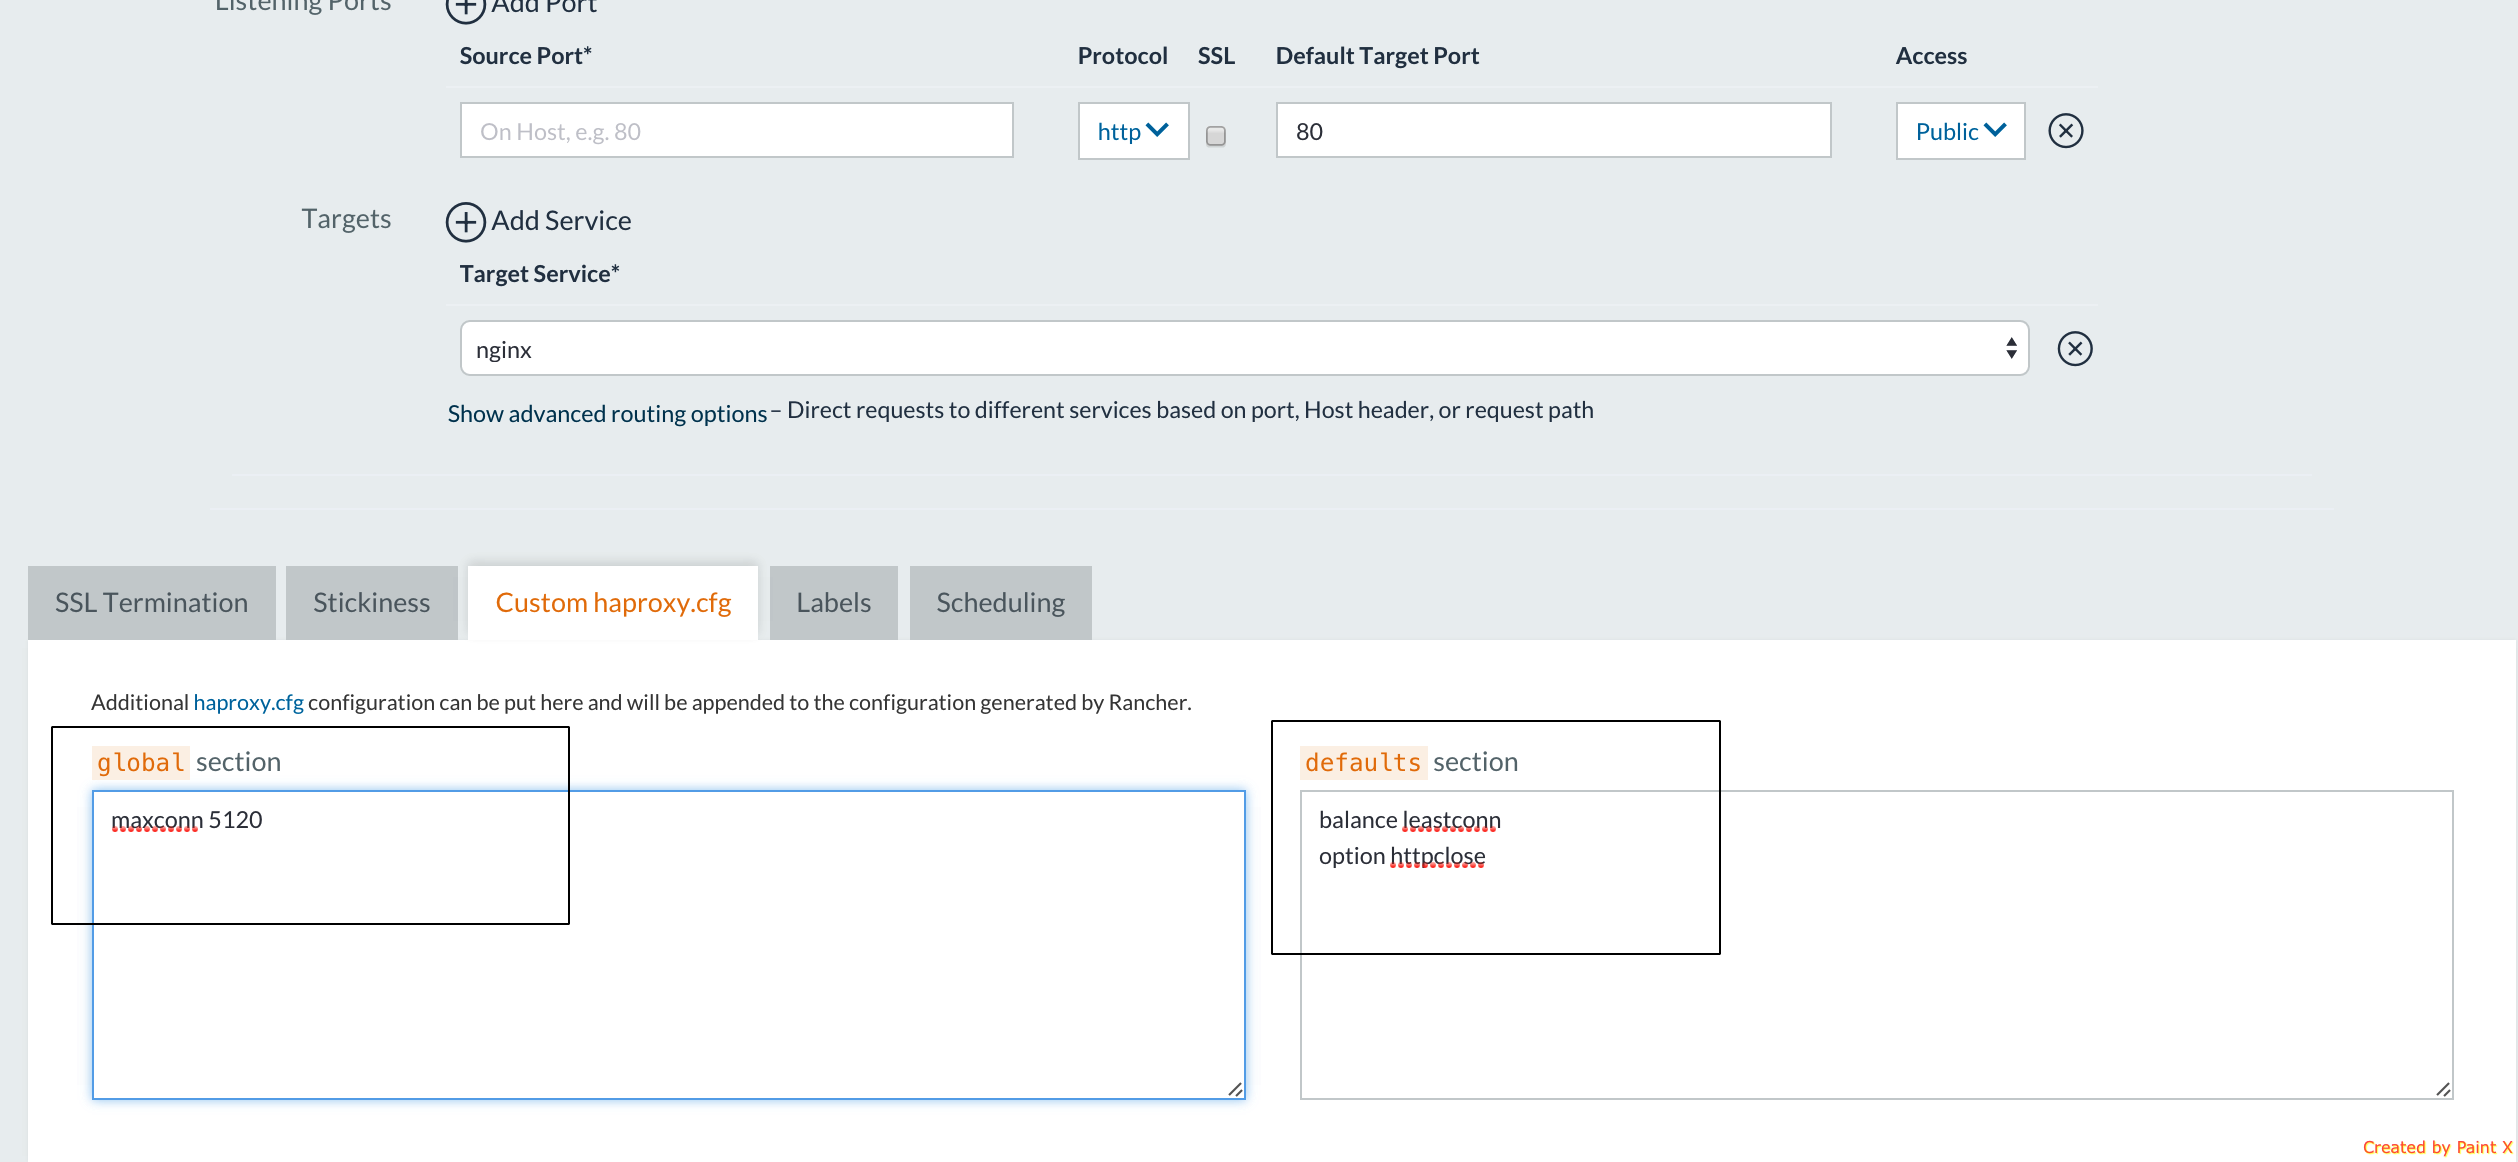Open the Public access dropdown

click(1959, 131)
